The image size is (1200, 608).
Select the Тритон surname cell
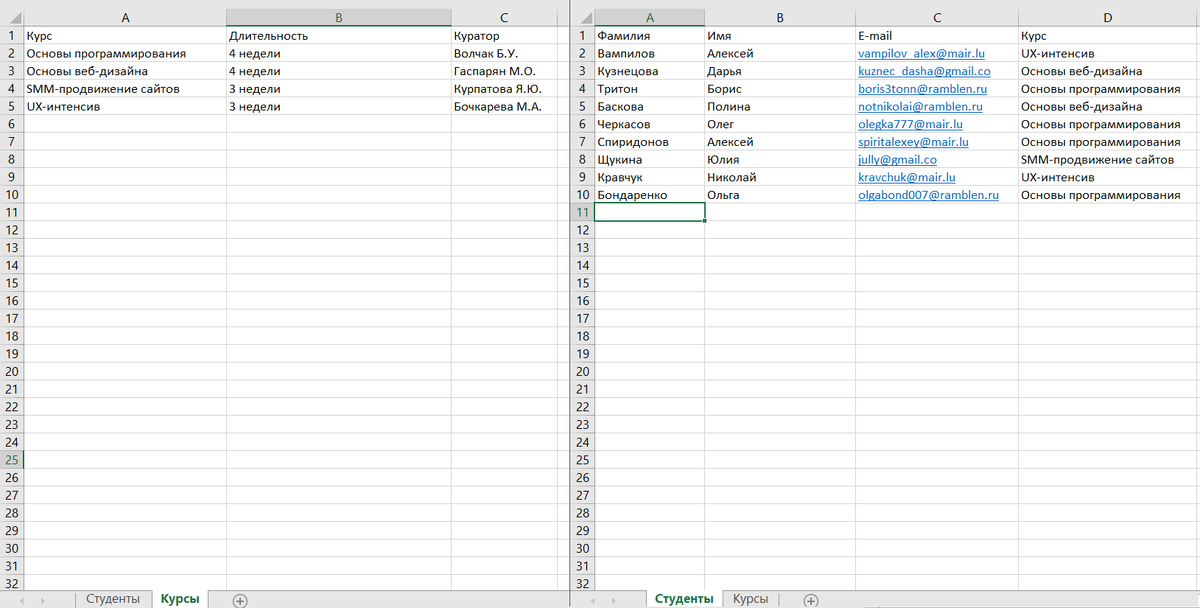(650, 89)
